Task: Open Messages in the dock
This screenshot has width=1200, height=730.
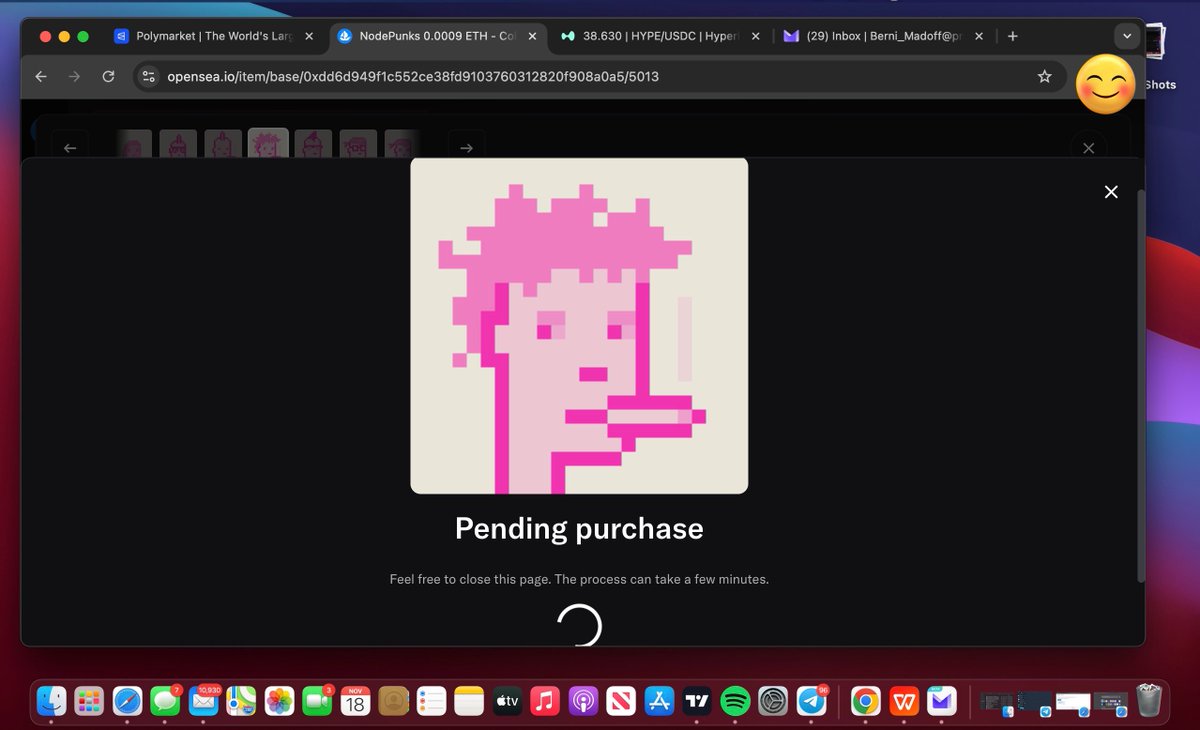Action: tap(165, 702)
